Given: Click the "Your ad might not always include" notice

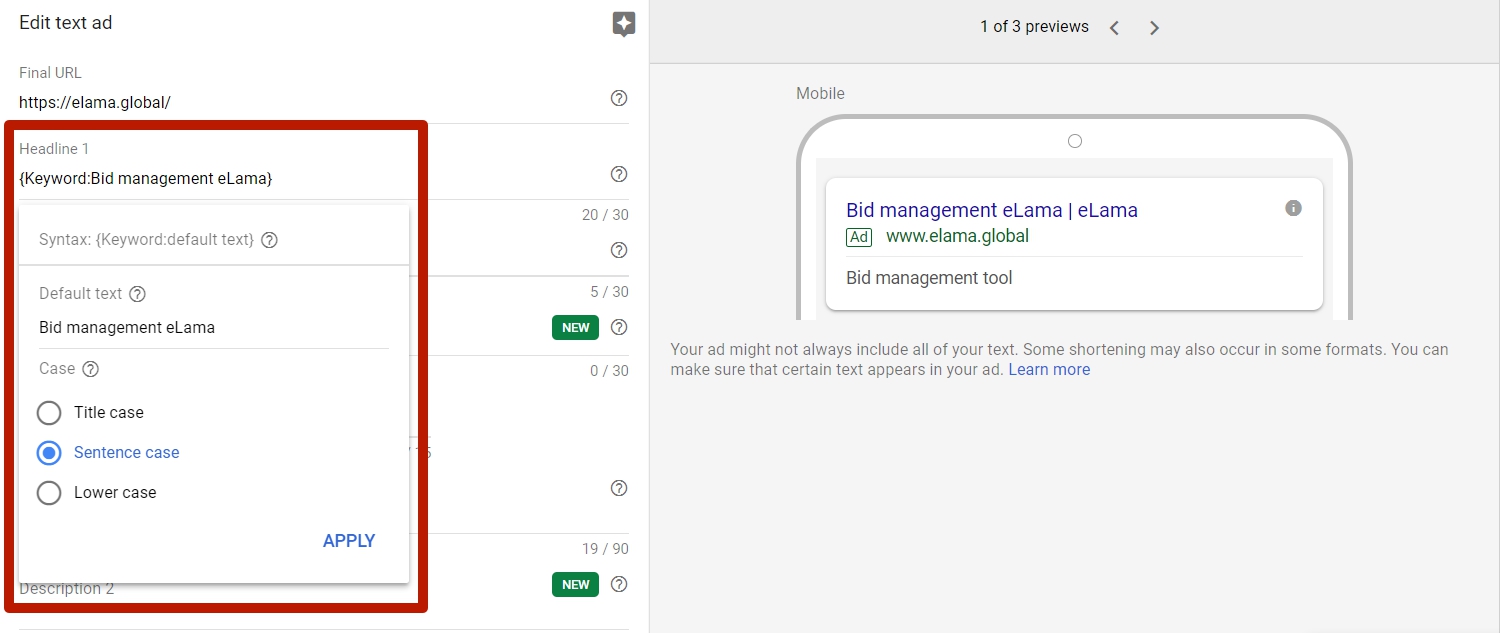Looking at the screenshot, I should pos(1059,360).
